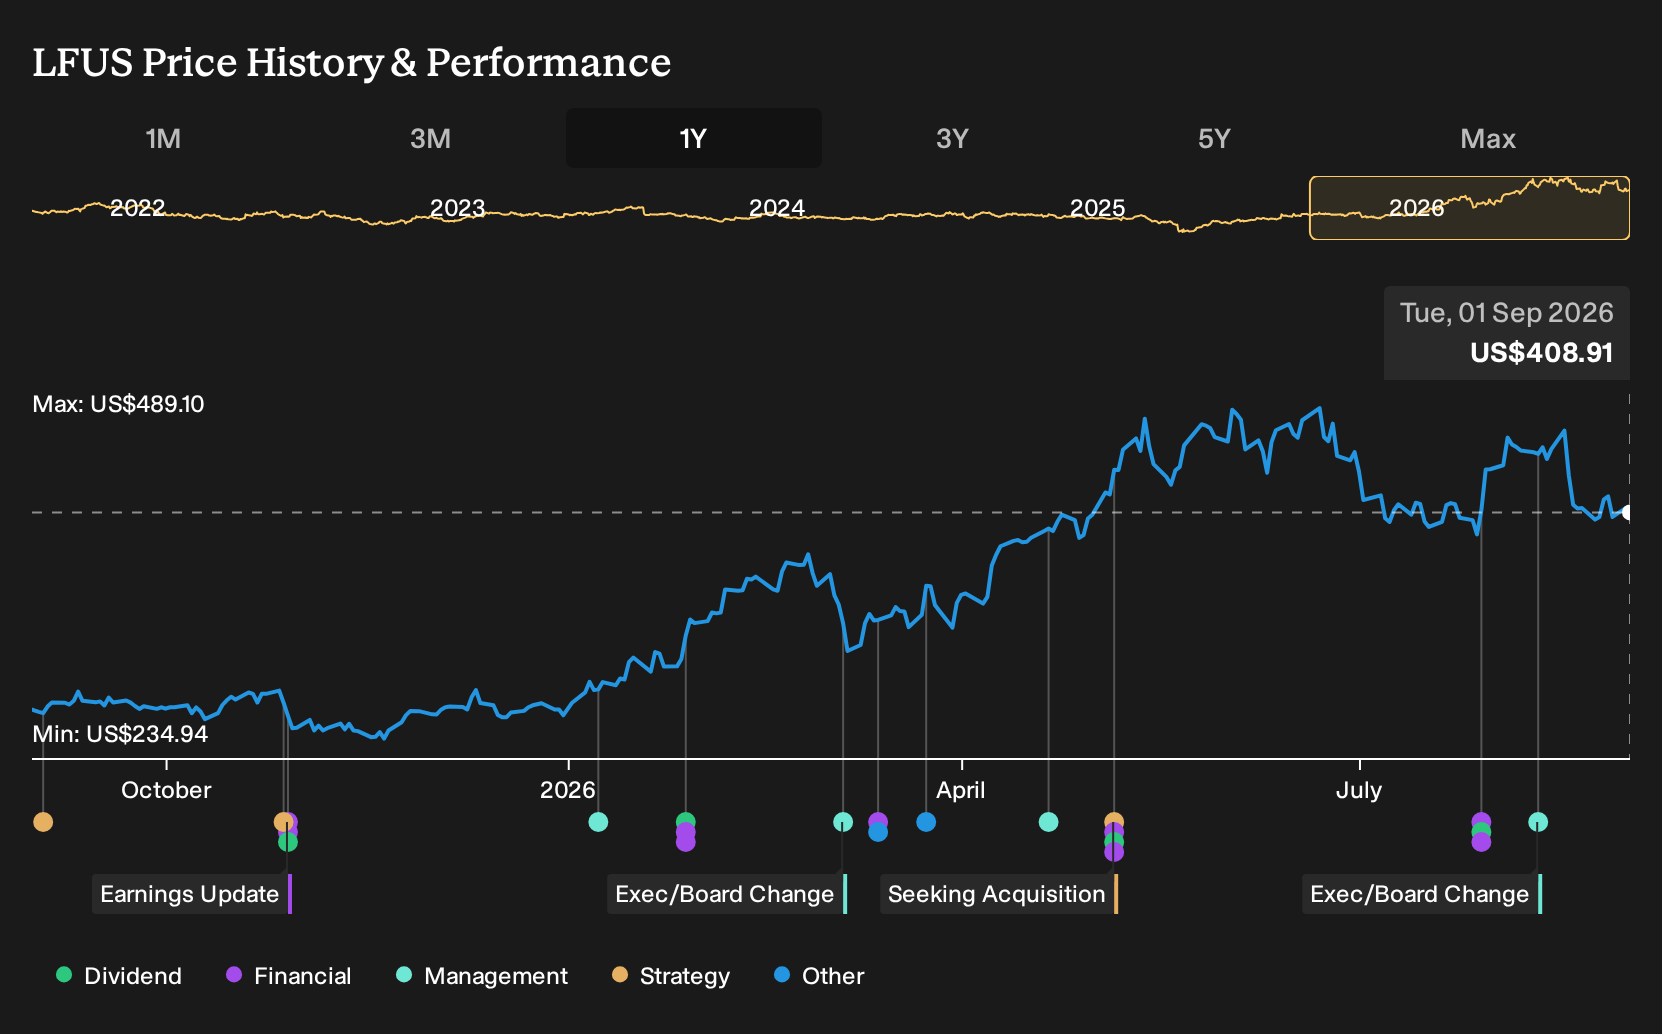Toggle the Management legend filter
1662x1034 pixels.
(x=482, y=976)
